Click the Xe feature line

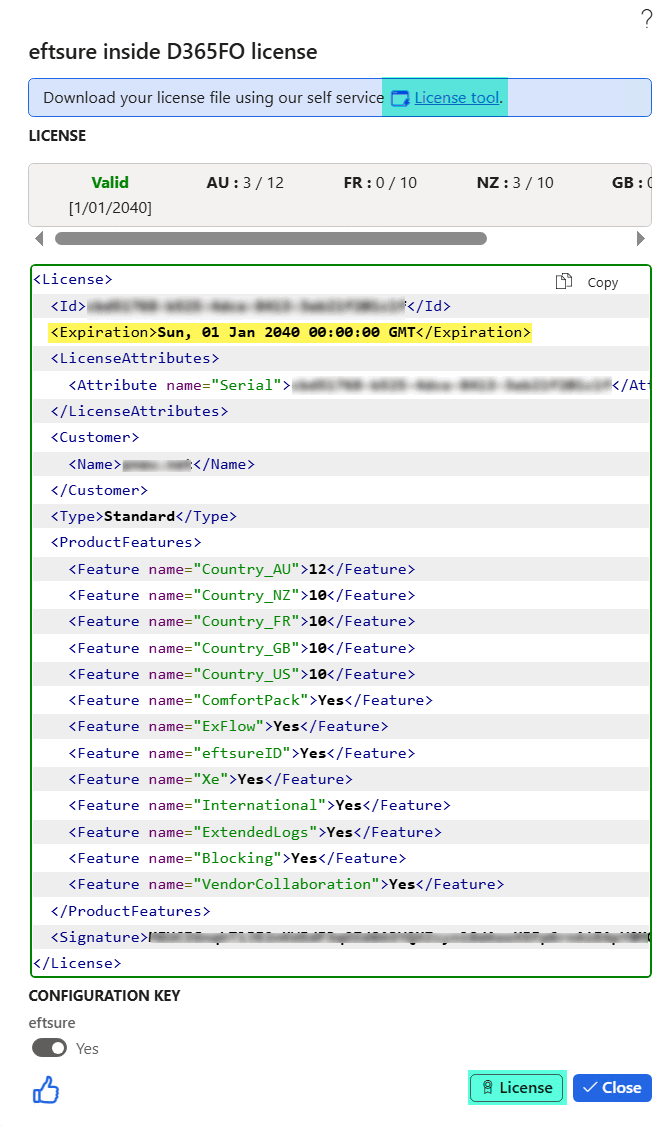click(x=210, y=779)
